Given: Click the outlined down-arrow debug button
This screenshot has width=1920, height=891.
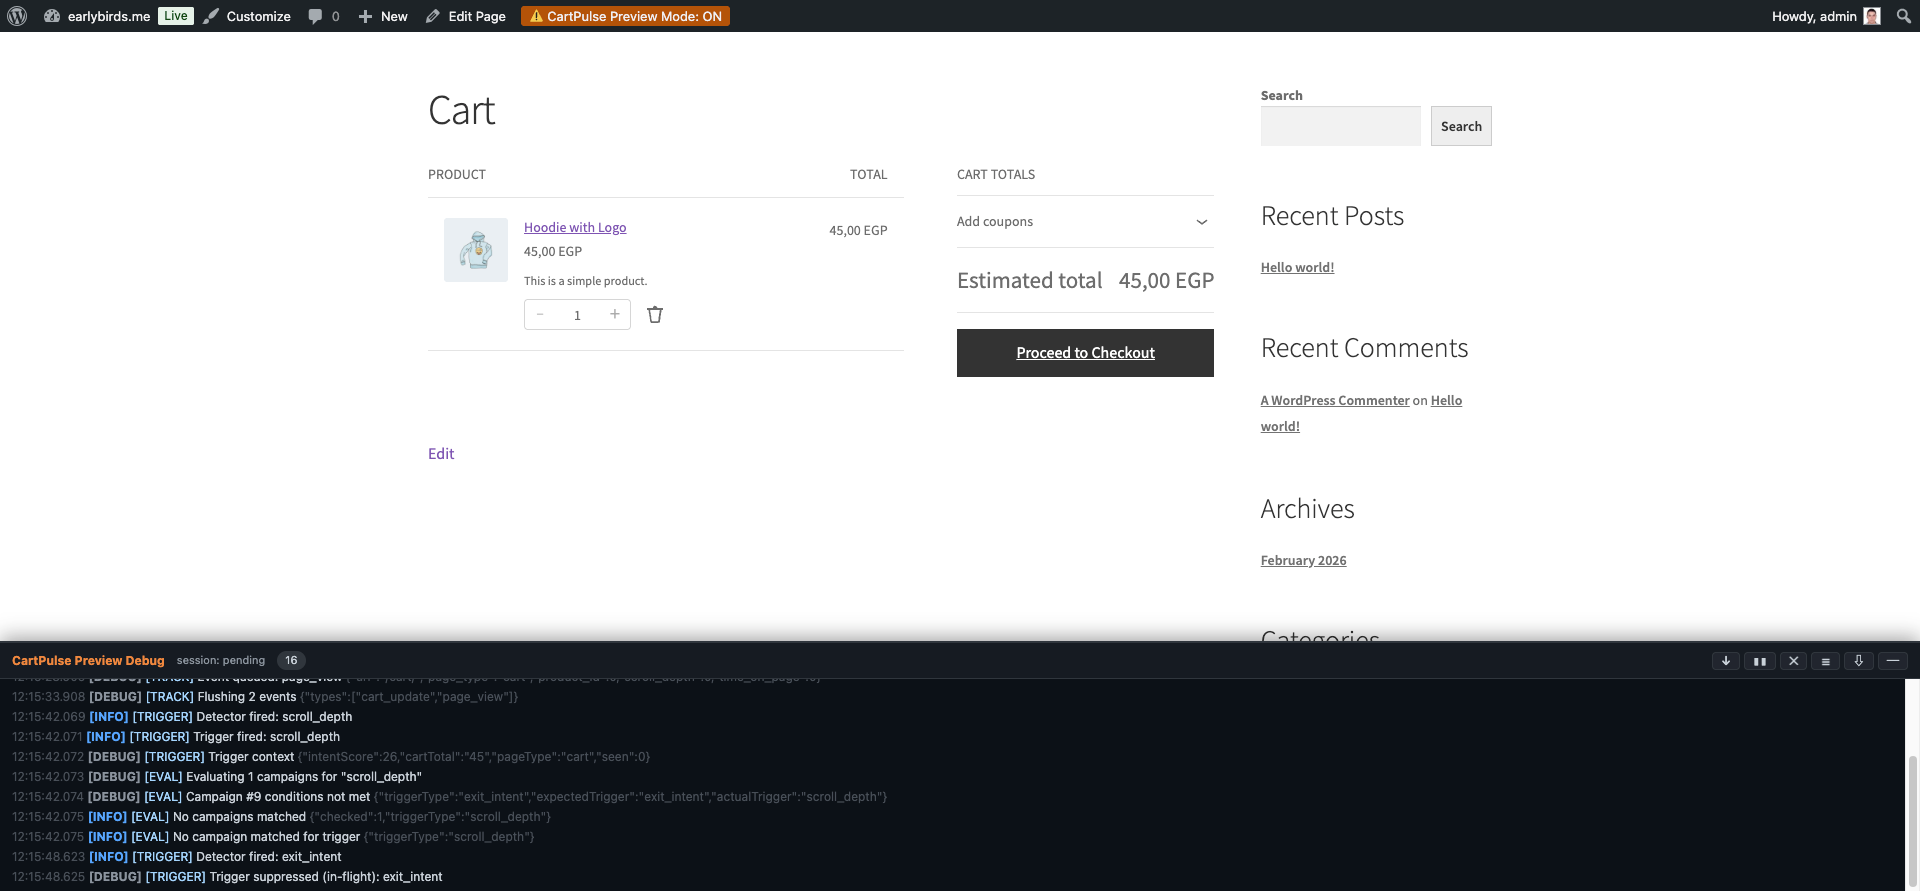Looking at the screenshot, I should pos(1859,661).
